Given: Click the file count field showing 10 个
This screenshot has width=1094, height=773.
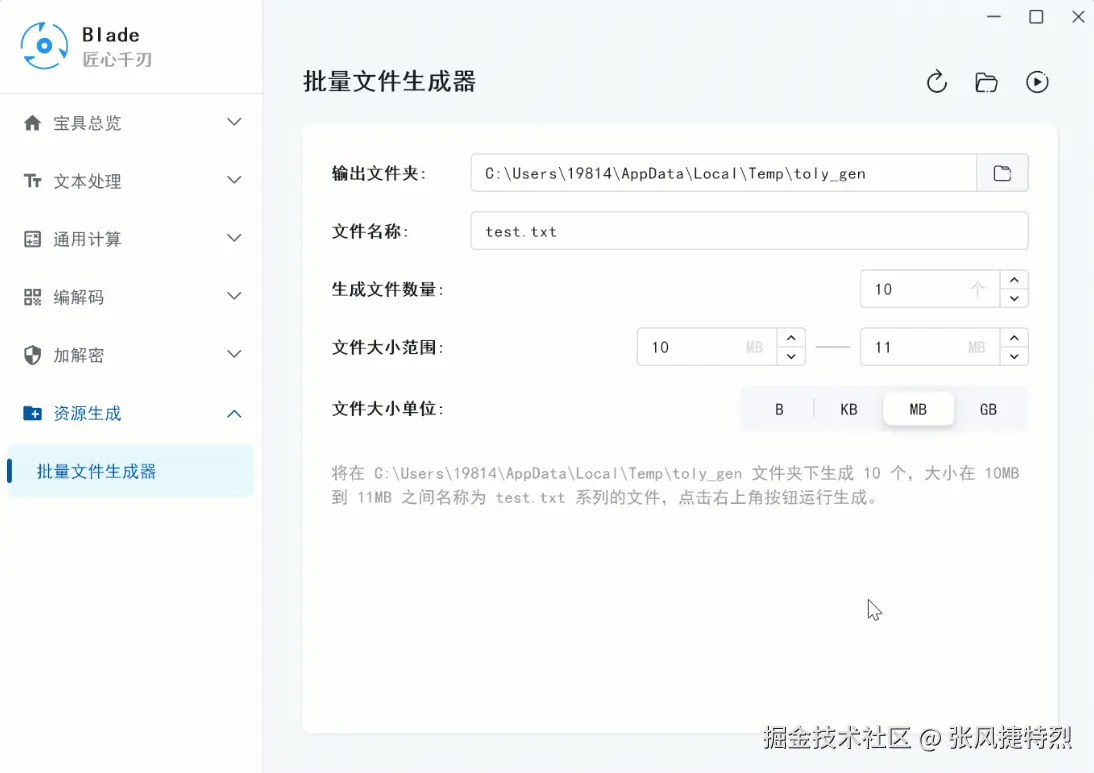Looking at the screenshot, I should coord(930,289).
